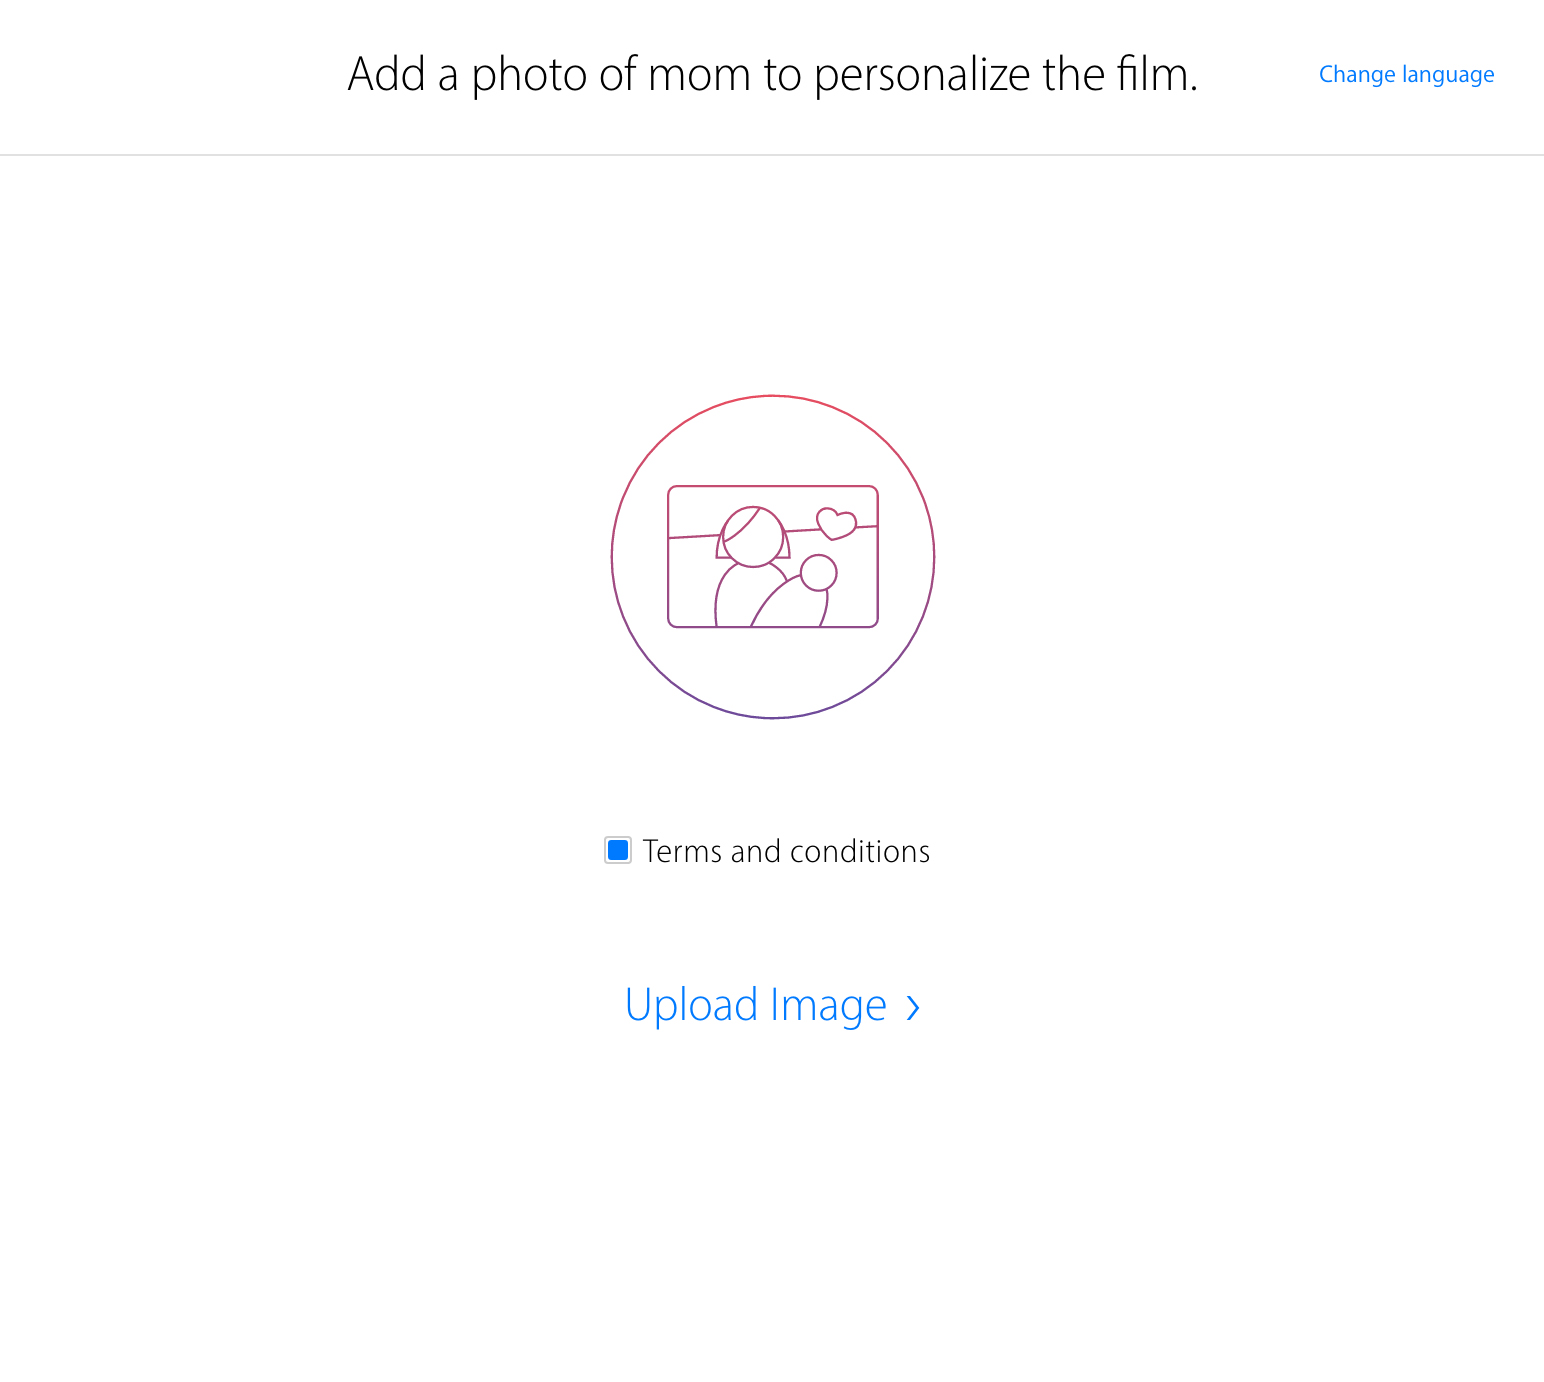Click the word 'conditions' beside the checkbox
Viewport: 1544px width, 1382px height.
pos(860,851)
